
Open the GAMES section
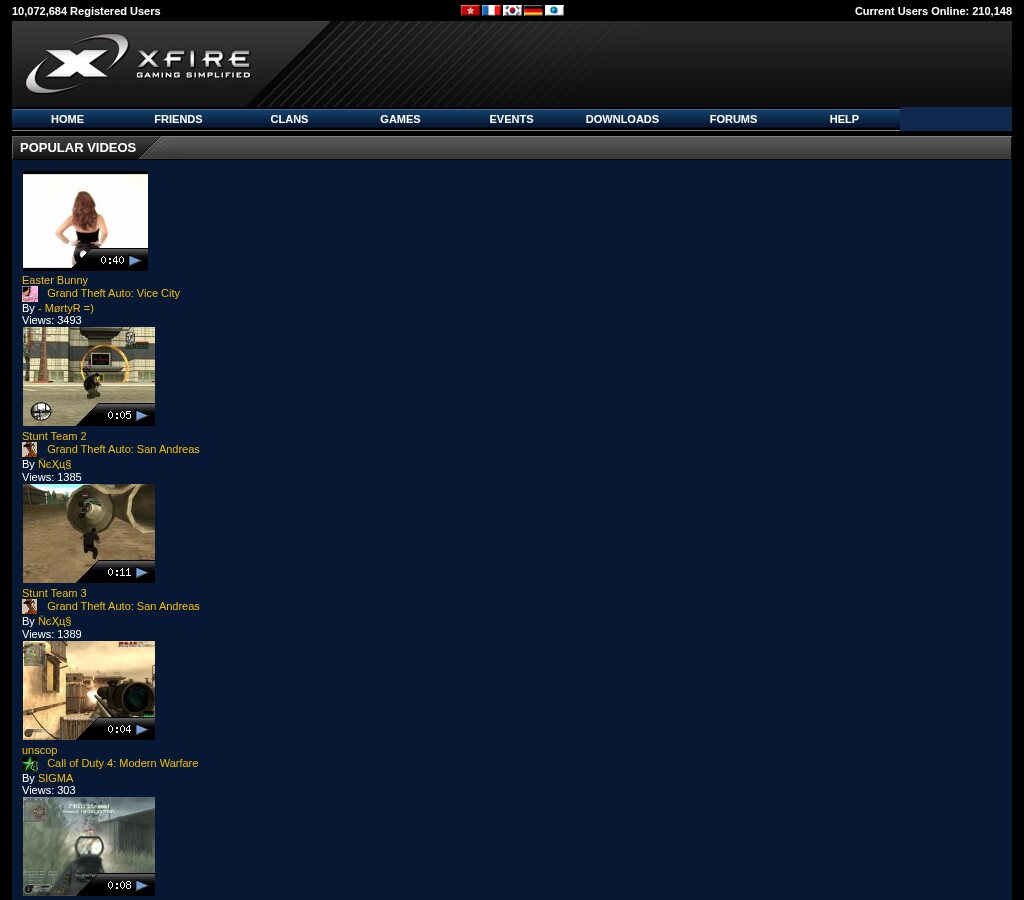tap(400, 120)
